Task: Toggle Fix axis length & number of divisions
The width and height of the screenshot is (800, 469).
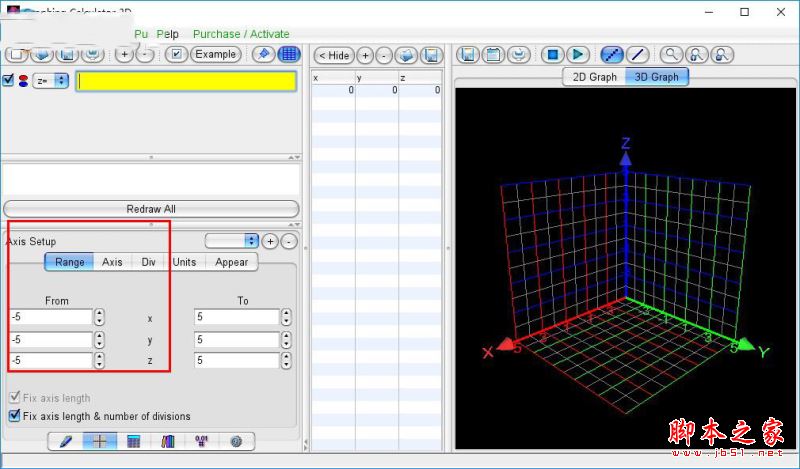Action: (x=14, y=416)
